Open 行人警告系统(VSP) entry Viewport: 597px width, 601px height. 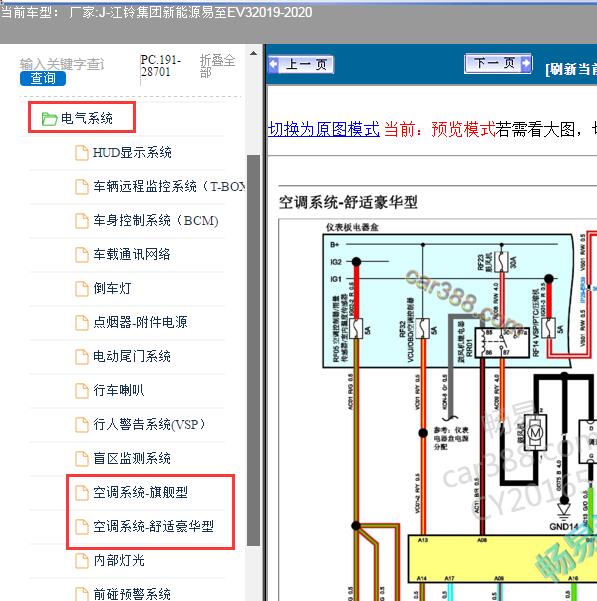click(149, 424)
